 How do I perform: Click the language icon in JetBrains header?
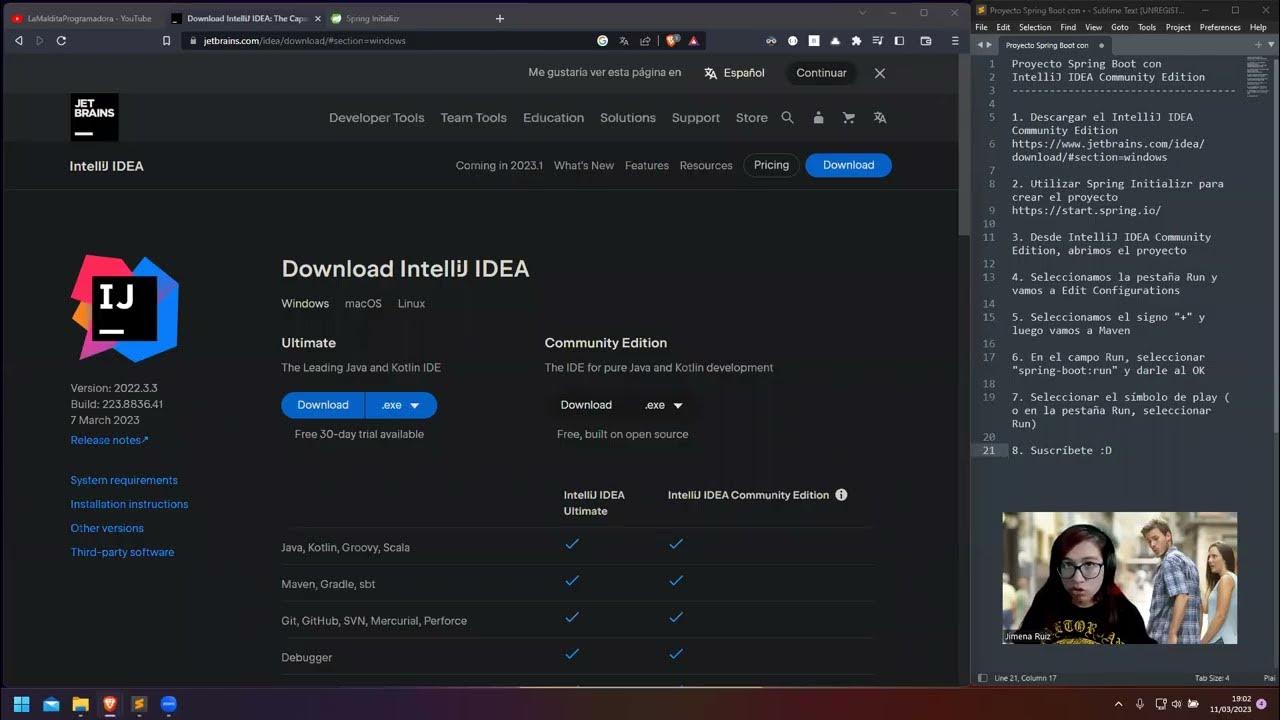pos(880,117)
